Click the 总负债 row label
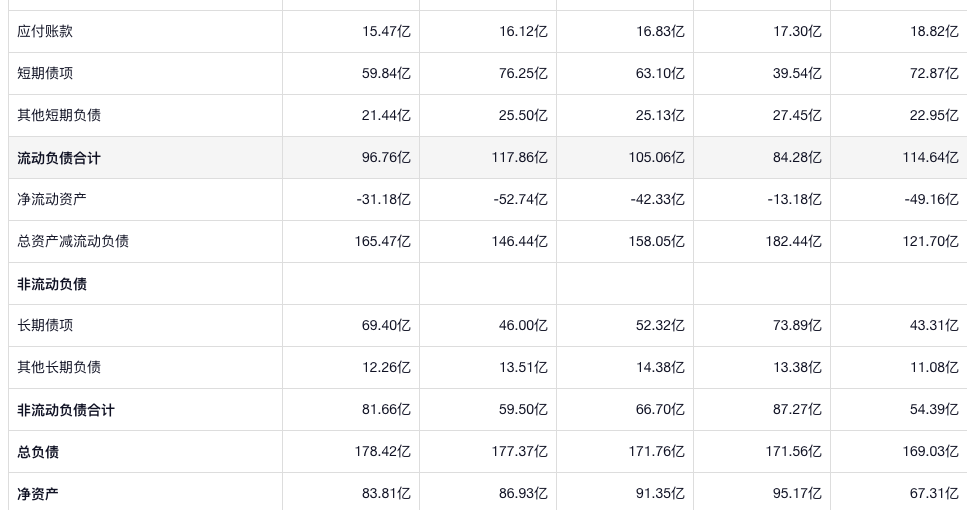This screenshot has height=510, width=967. [38, 452]
